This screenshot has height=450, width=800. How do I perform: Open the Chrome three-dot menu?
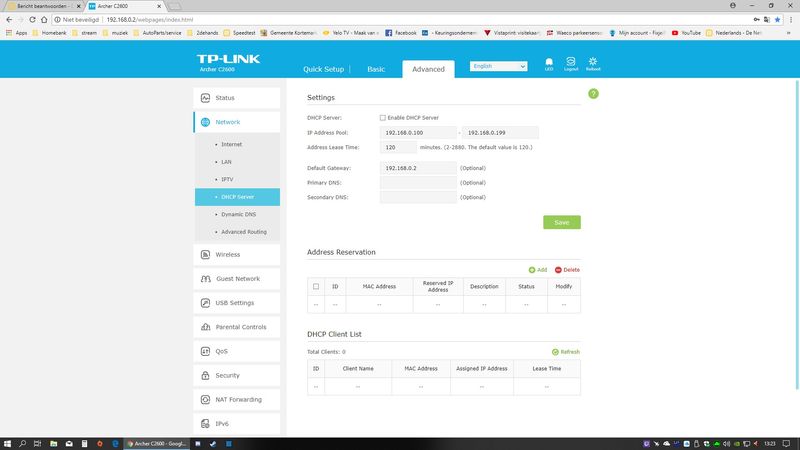pos(791,19)
